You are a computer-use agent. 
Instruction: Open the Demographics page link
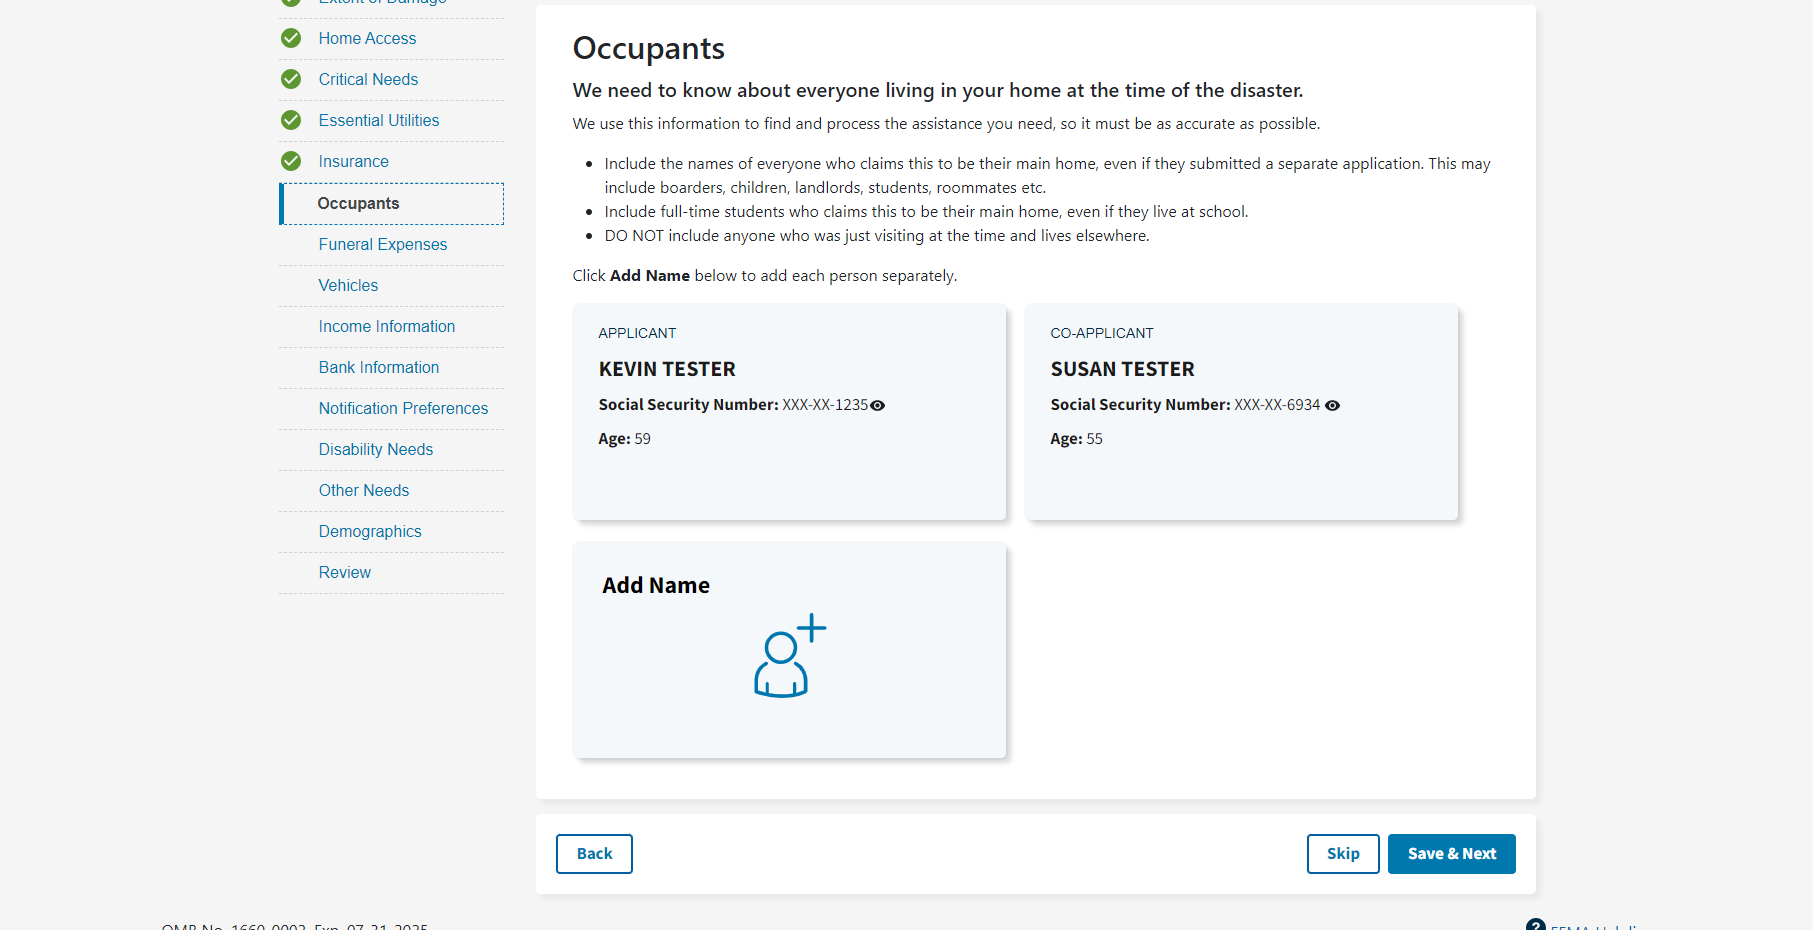coord(370,531)
